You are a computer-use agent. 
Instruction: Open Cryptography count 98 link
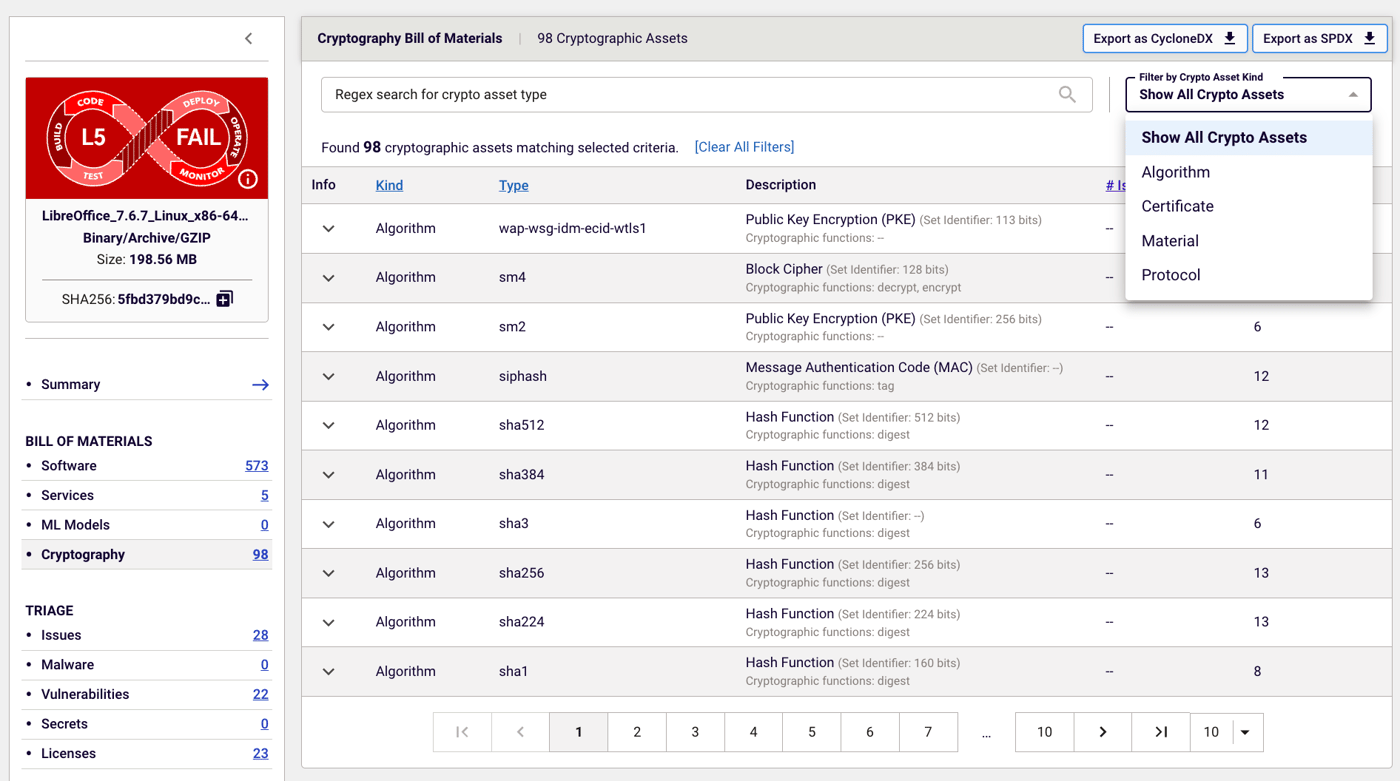tap(260, 555)
